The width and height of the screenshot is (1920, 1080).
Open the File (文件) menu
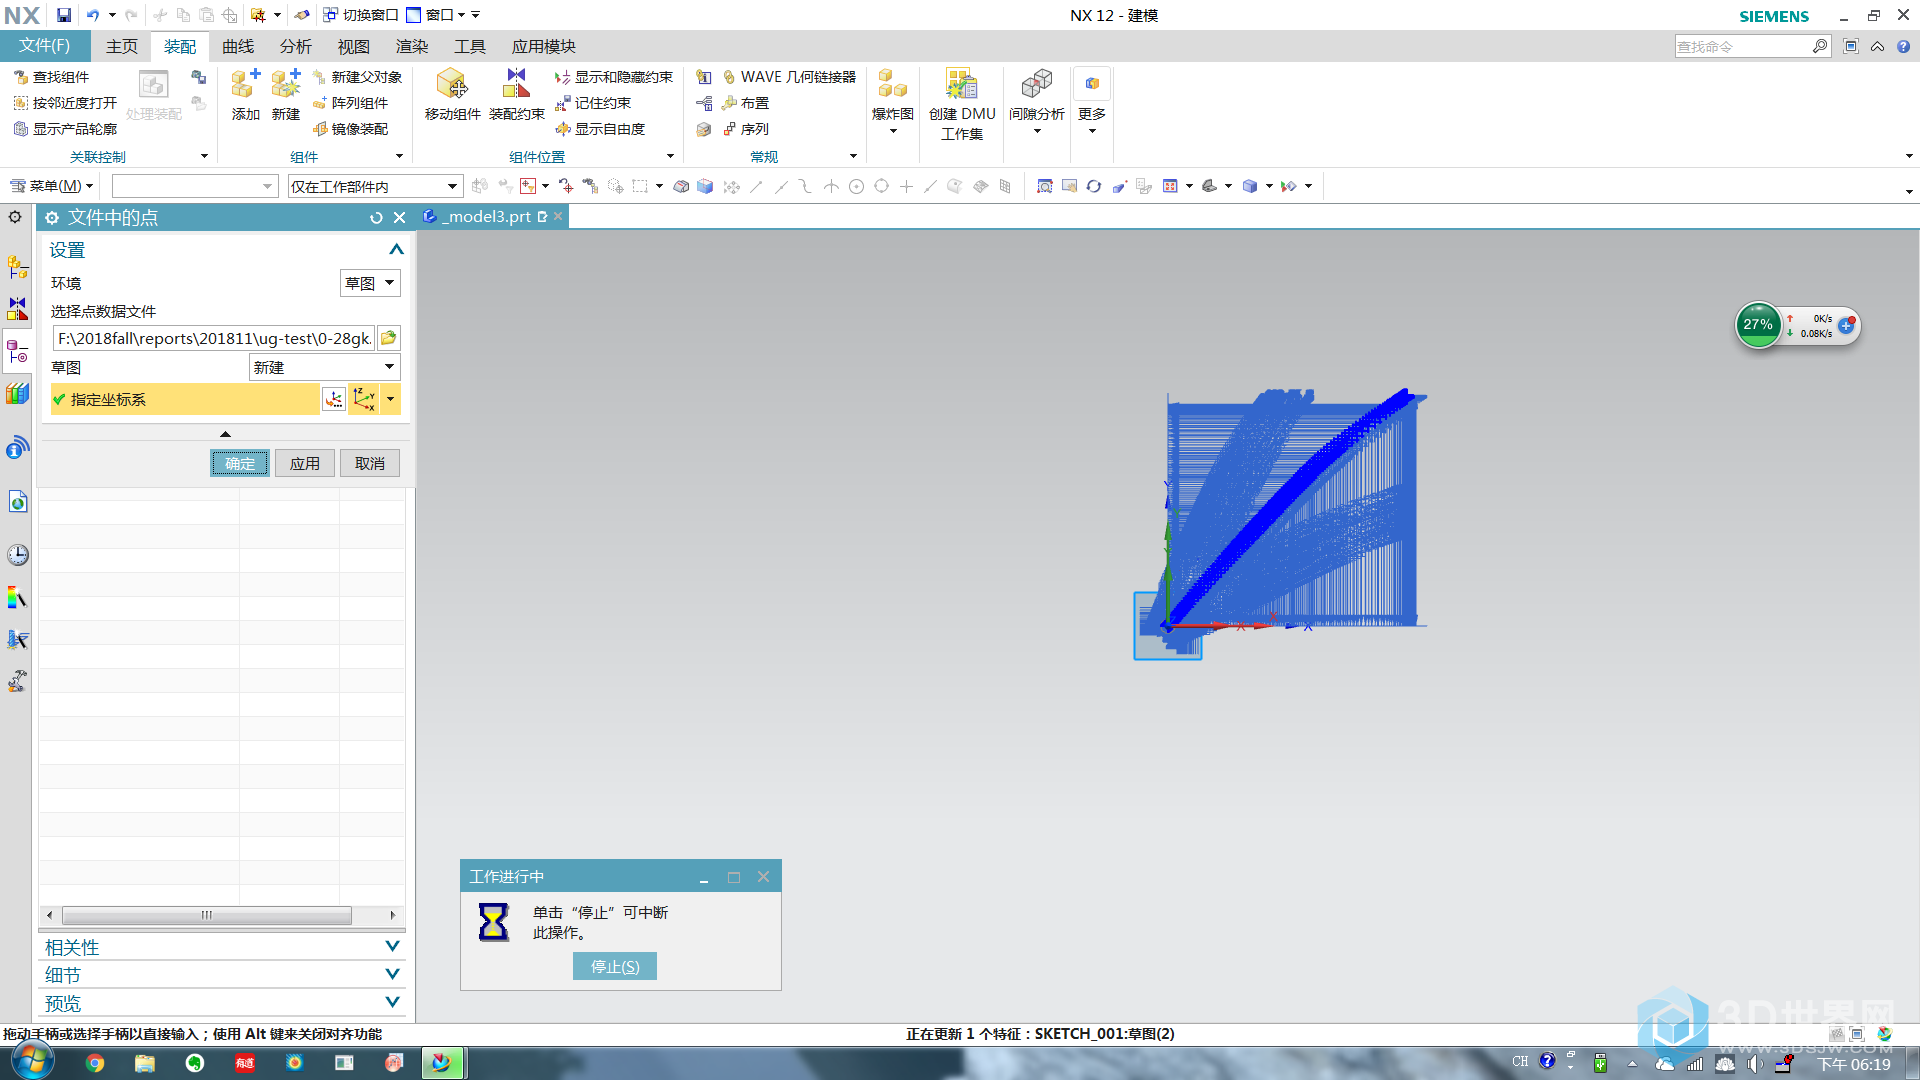click(45, 46)
